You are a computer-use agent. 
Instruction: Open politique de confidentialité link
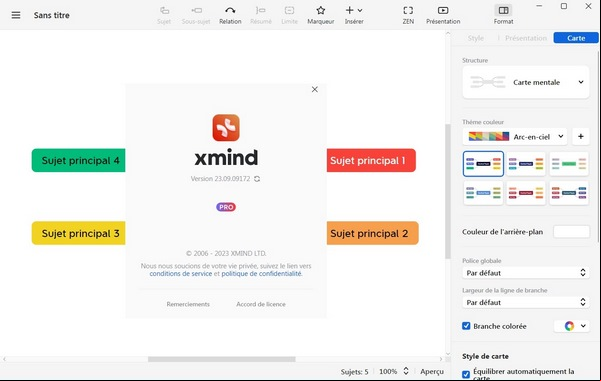(261, 274)
